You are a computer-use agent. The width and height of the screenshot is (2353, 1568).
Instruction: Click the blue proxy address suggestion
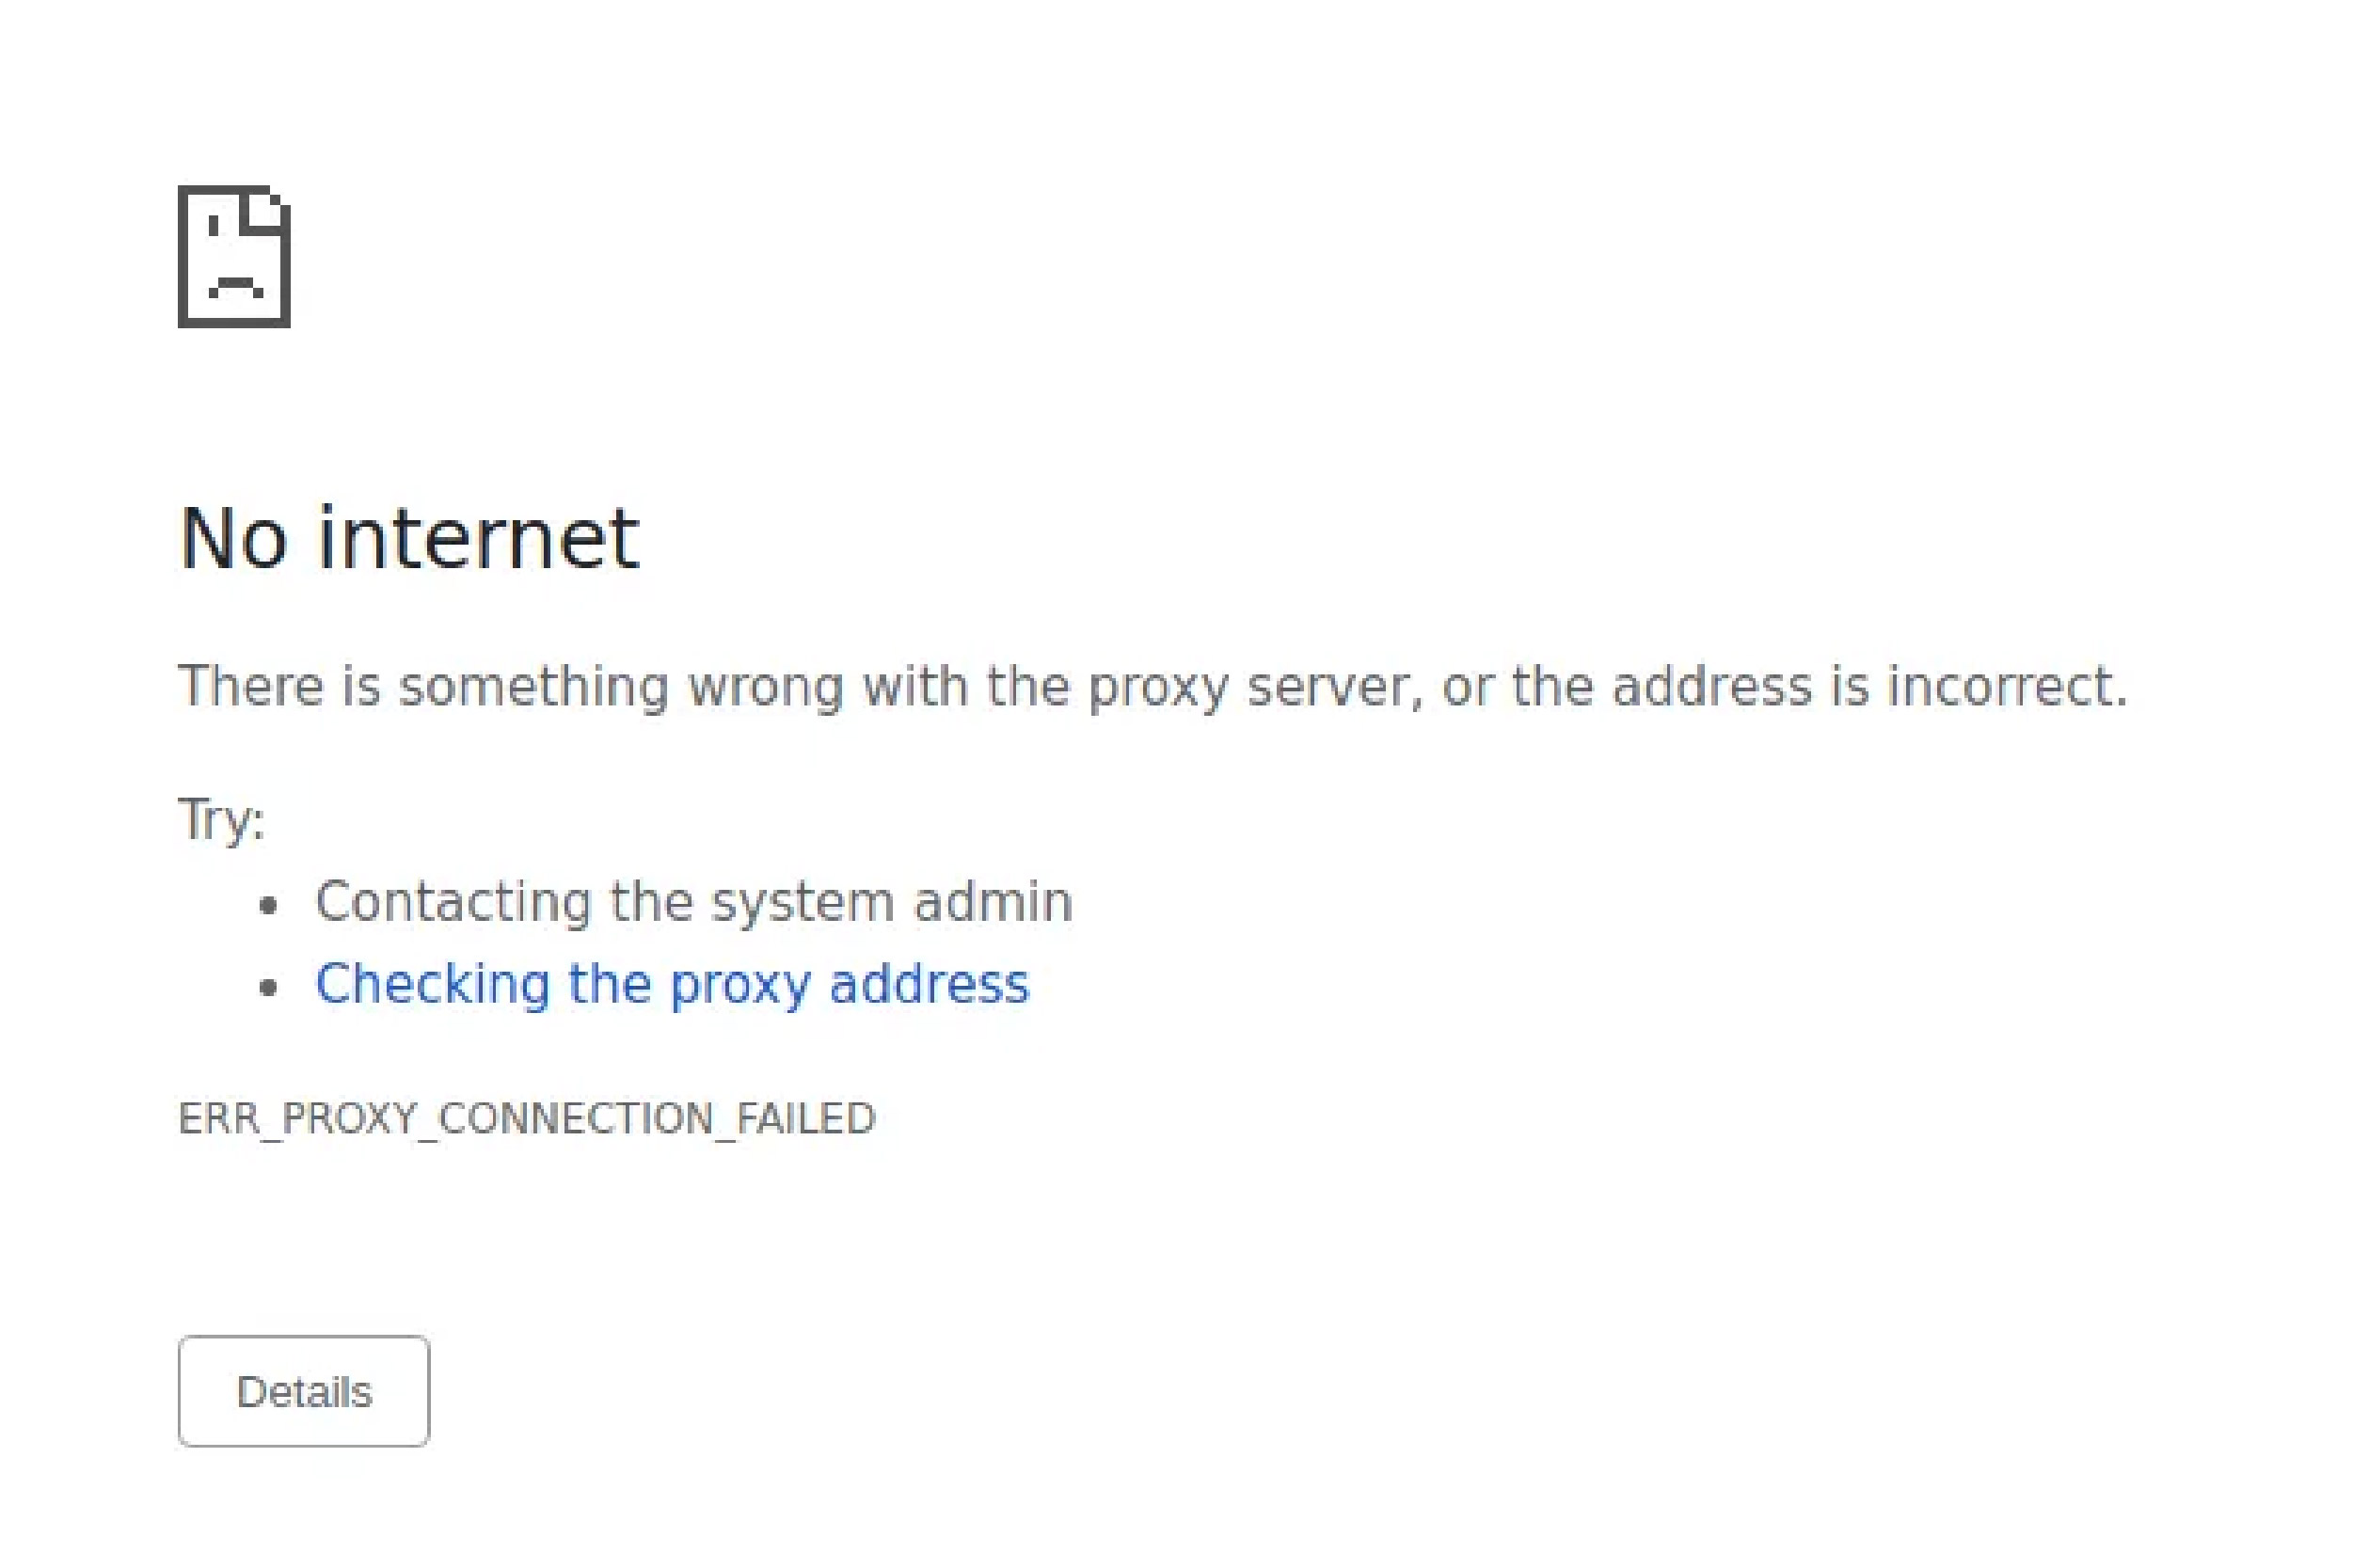(x=671, y=984)
